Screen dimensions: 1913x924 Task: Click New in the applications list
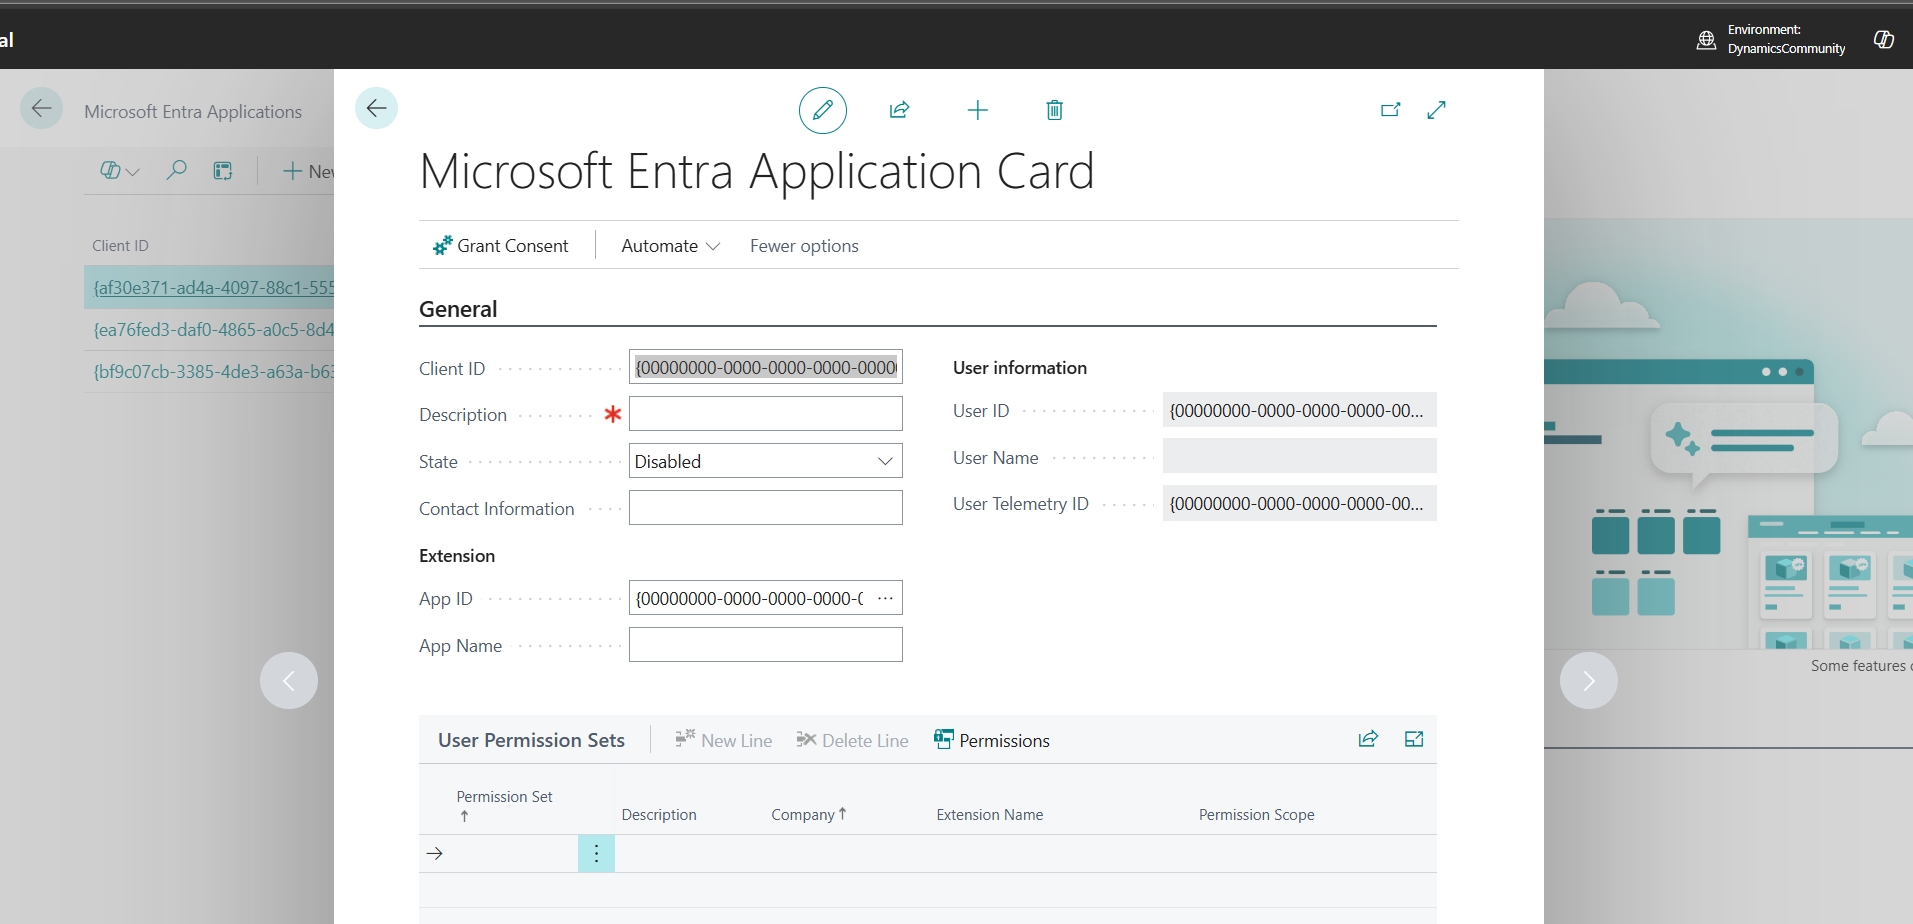(308, 171)
